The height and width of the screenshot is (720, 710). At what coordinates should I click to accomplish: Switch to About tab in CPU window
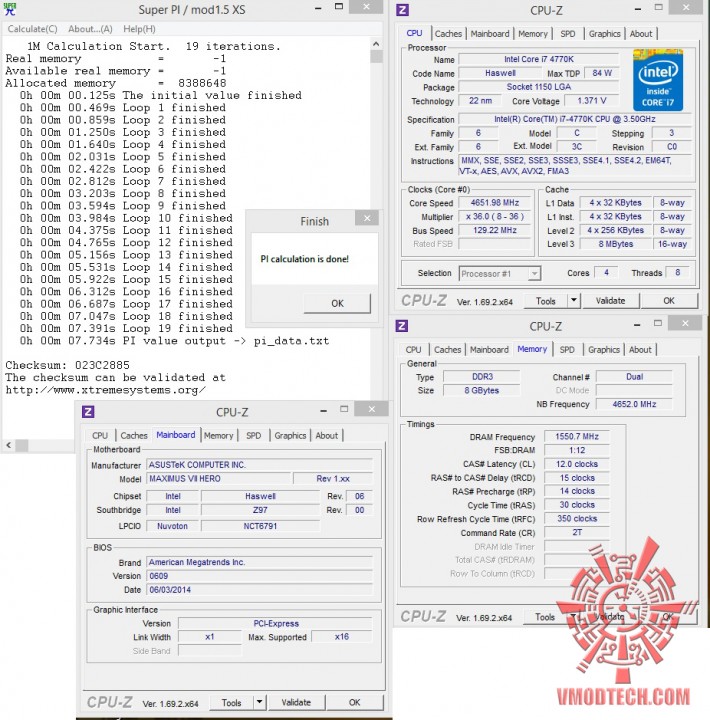(641, 34)
